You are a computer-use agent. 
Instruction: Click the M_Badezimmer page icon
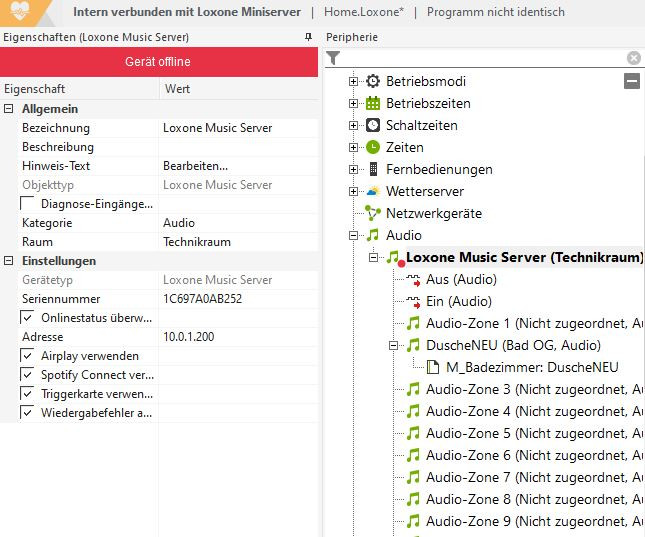[432, 367]
